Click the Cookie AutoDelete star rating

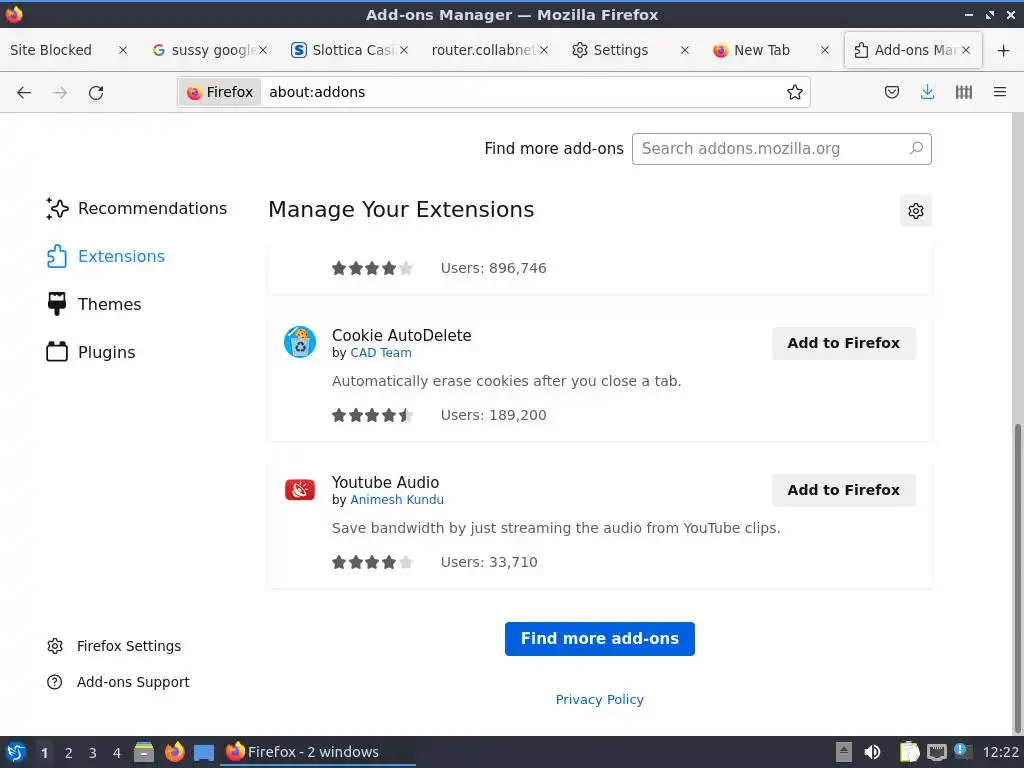[372, 415]
